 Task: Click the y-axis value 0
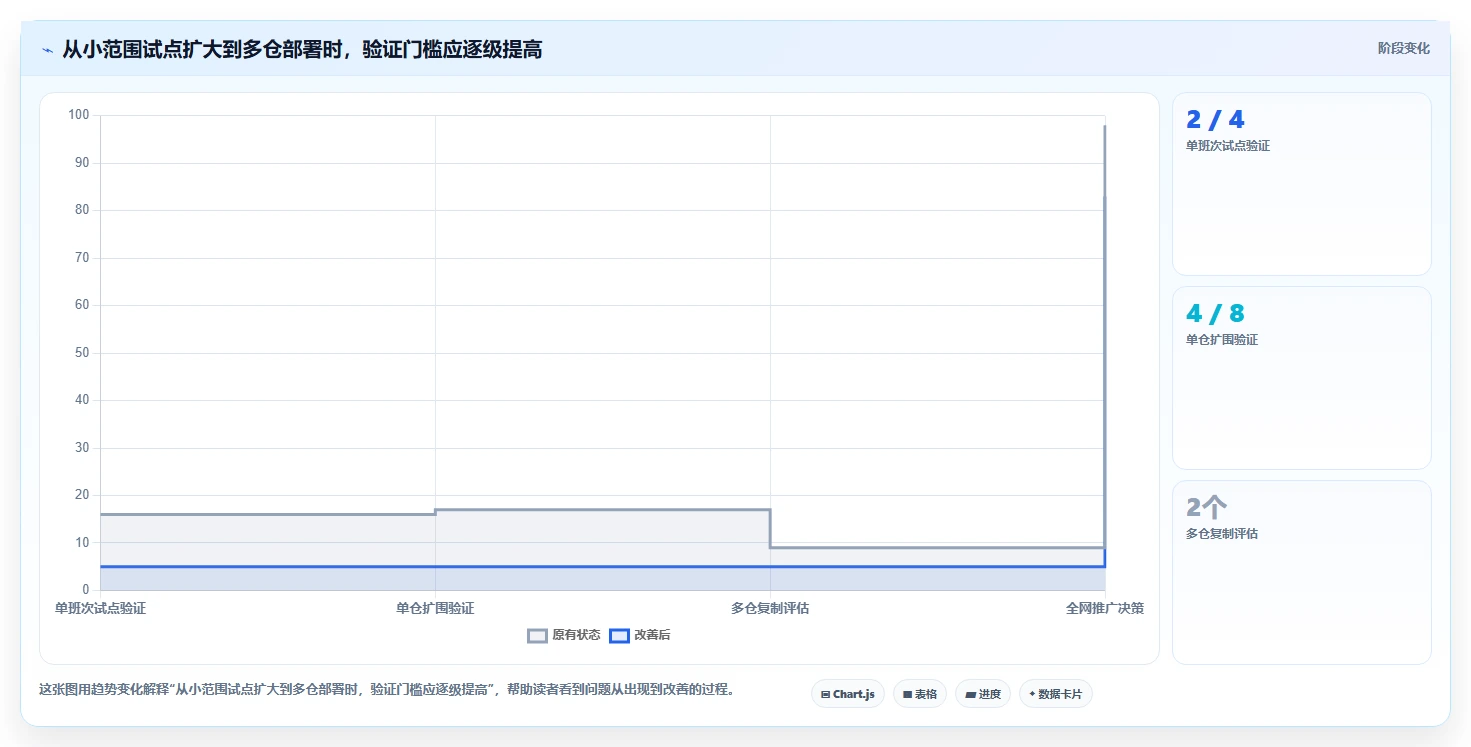tap(86, 590)
